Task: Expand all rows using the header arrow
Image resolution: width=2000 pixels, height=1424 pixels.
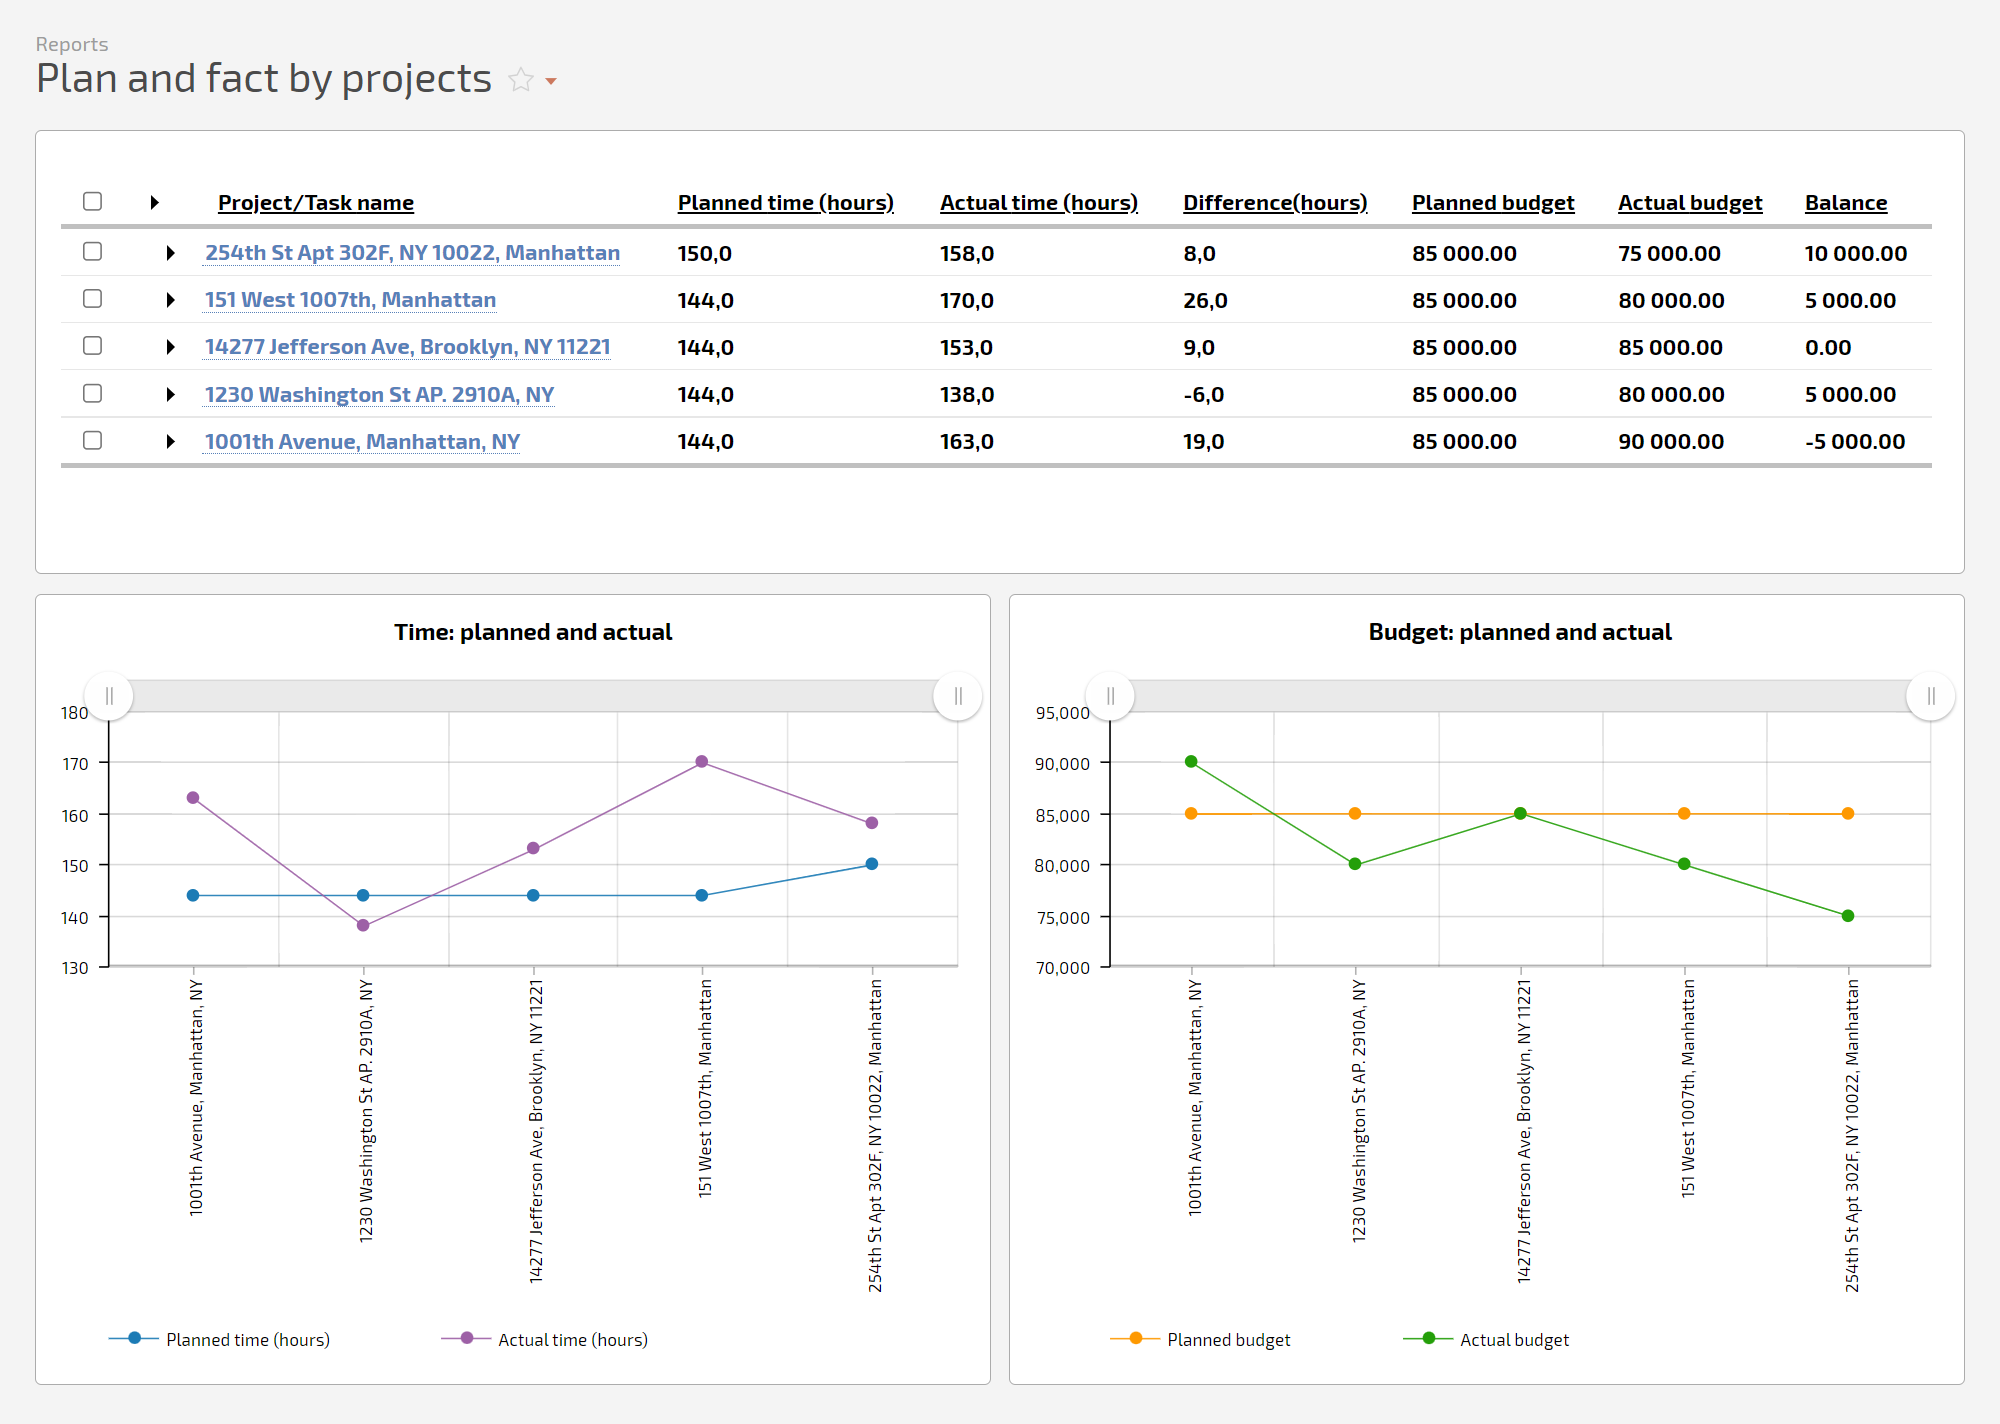Action: pos(155,202)
